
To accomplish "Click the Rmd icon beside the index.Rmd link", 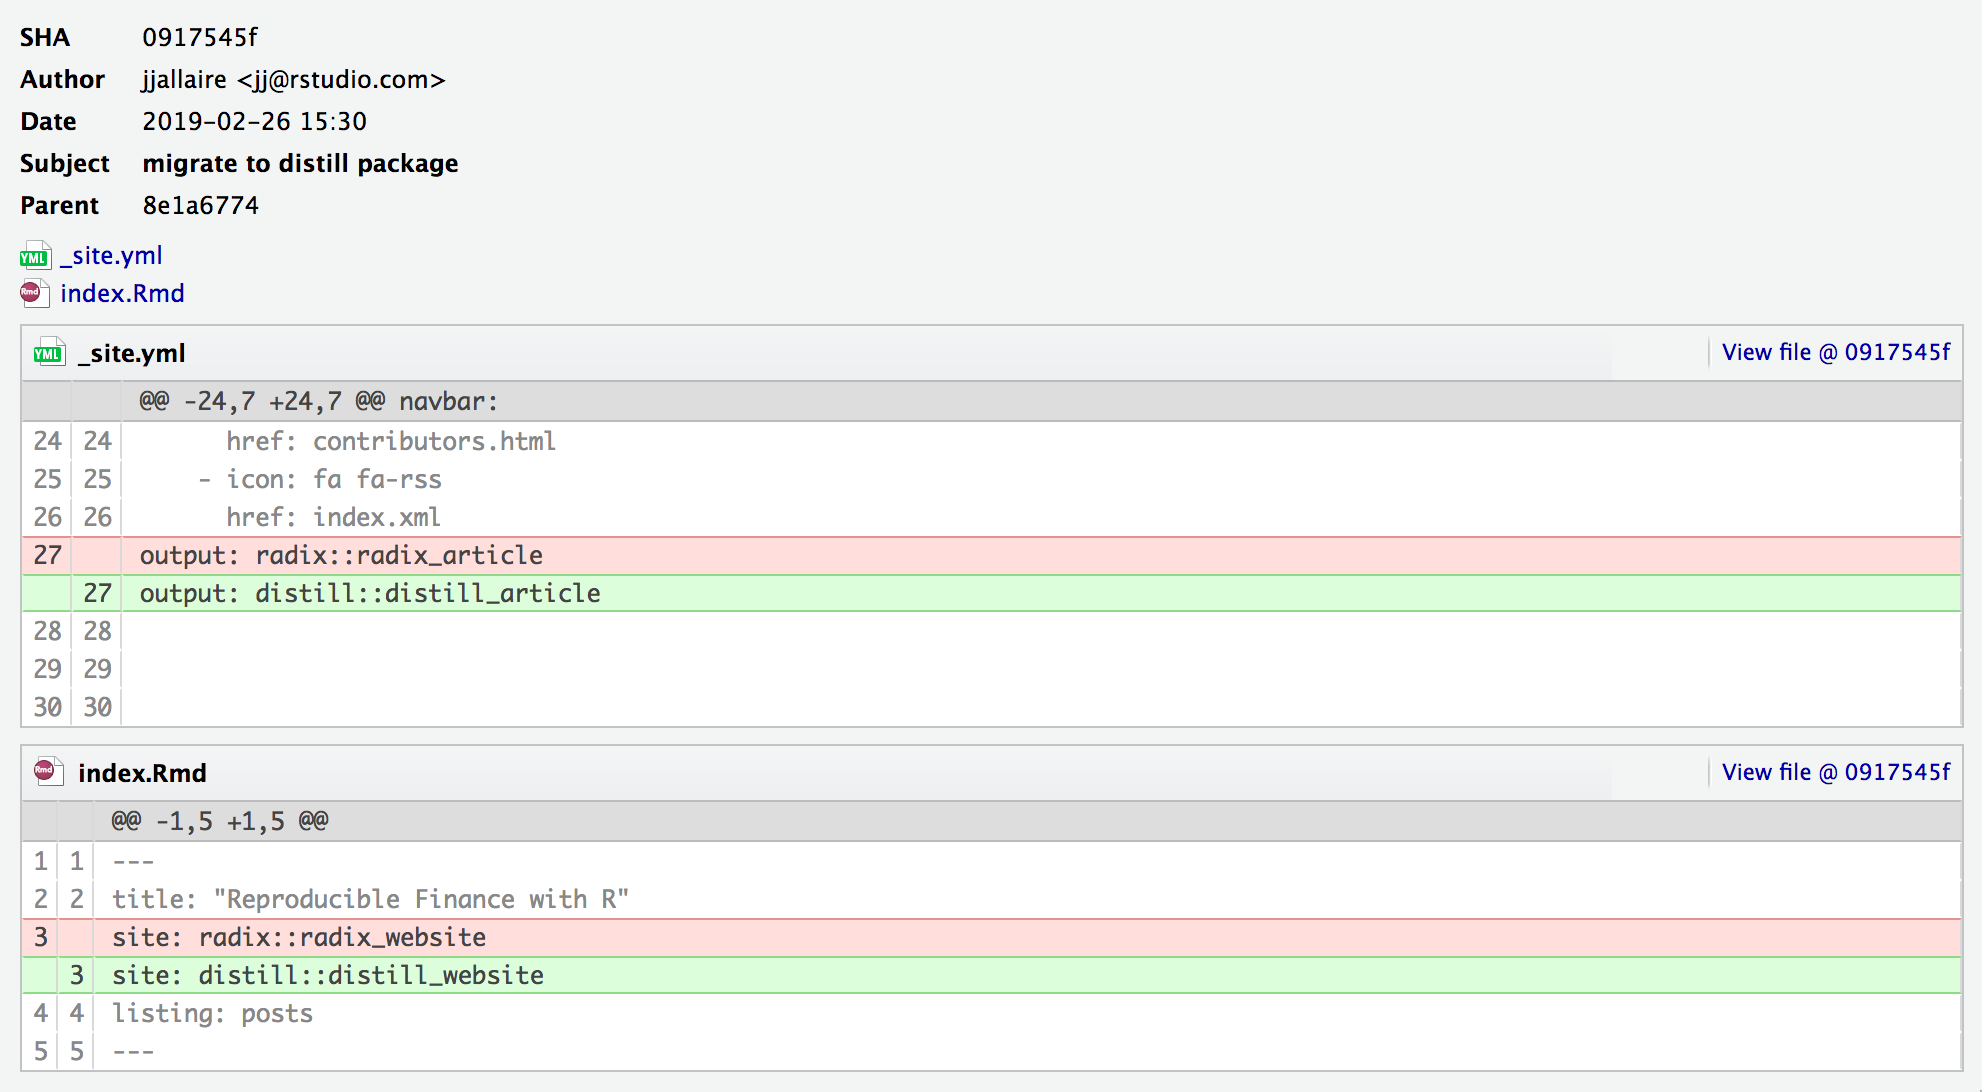I will pyautogui.click(x=34, y=293).
